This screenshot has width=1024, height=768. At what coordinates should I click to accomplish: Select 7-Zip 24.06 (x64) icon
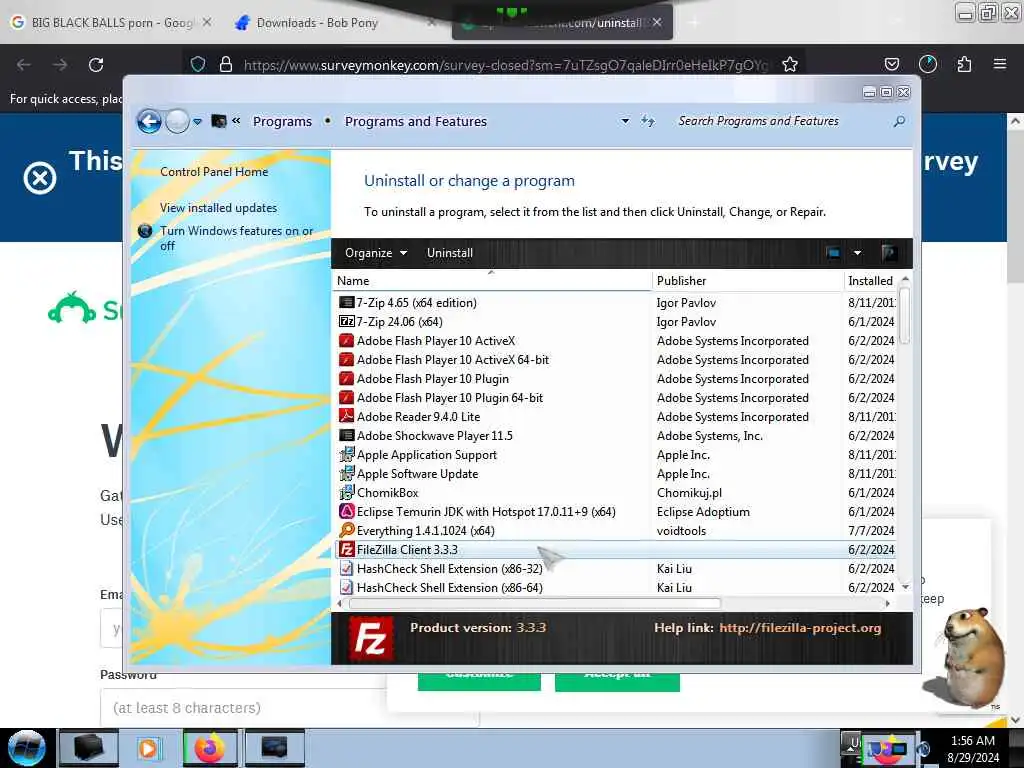pyautogui.click(x=346, y=321)
